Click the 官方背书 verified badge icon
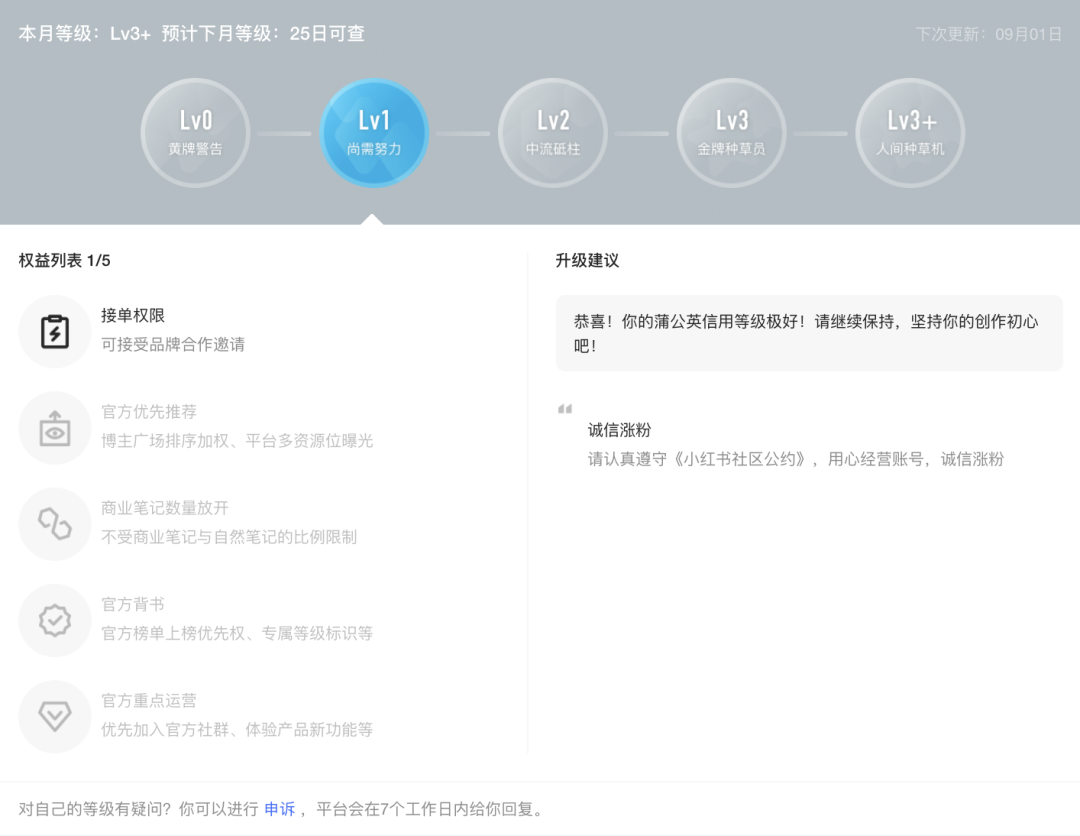1080x836 pixels. tap(55, 621)
